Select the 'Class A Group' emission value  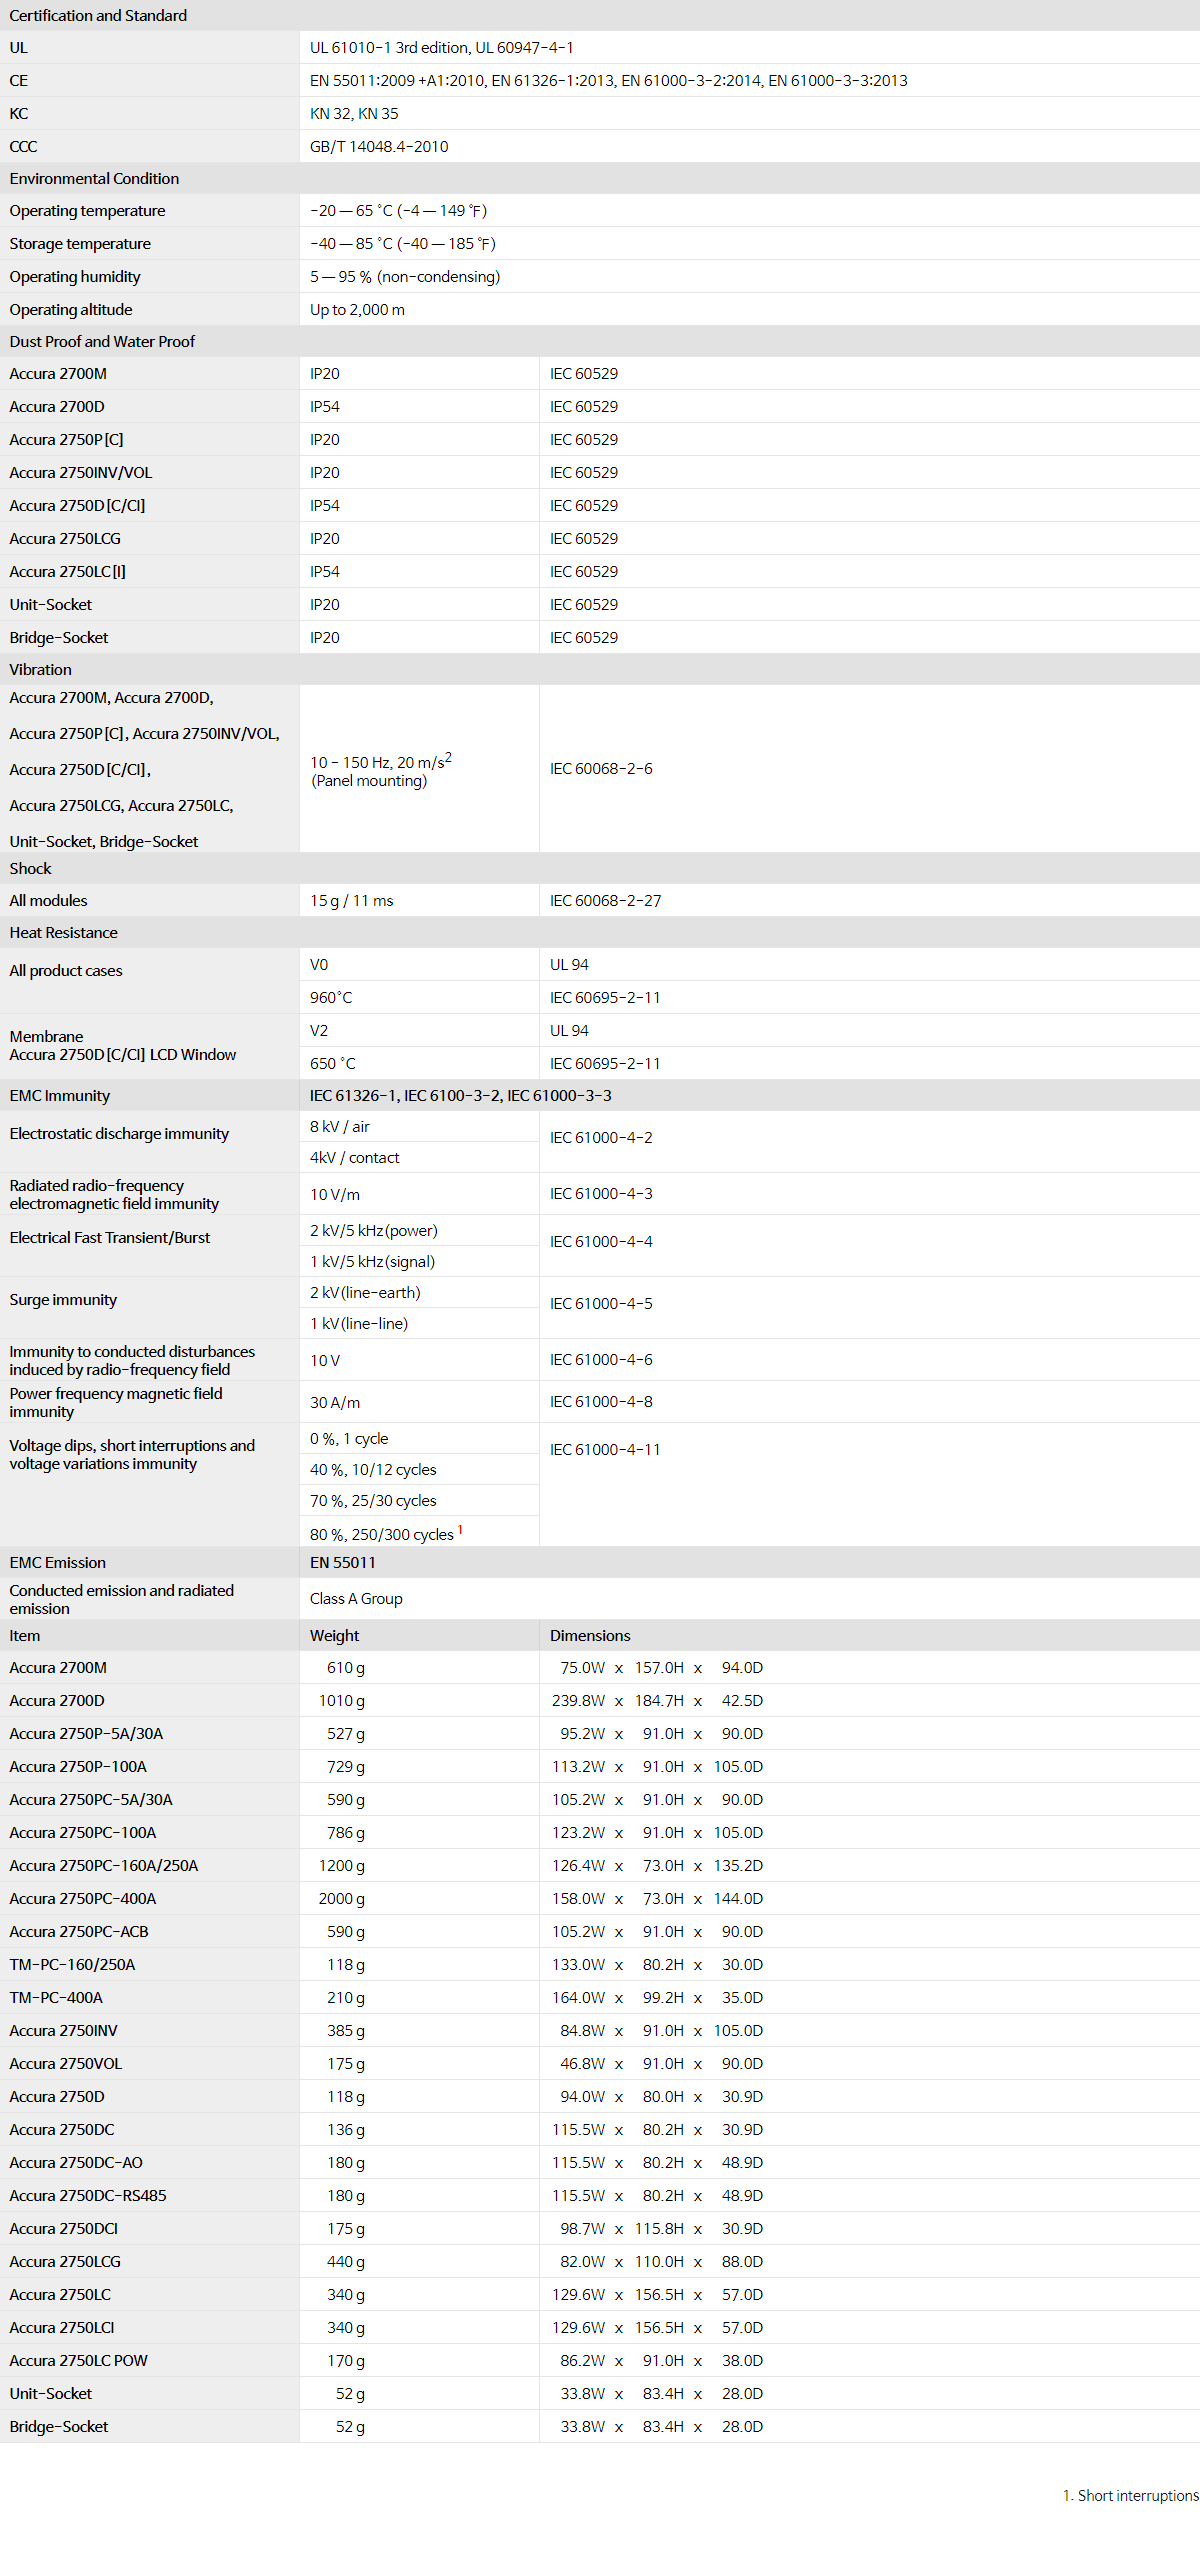(x=356, y=1599)
